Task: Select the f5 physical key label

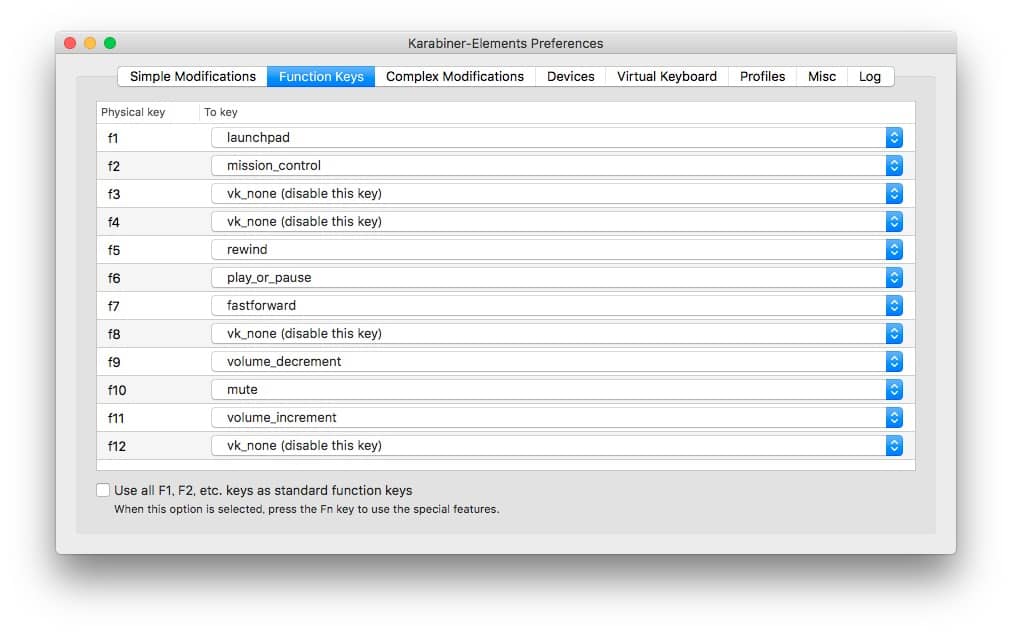Action: pyautogui.click(x=114, y=251)
